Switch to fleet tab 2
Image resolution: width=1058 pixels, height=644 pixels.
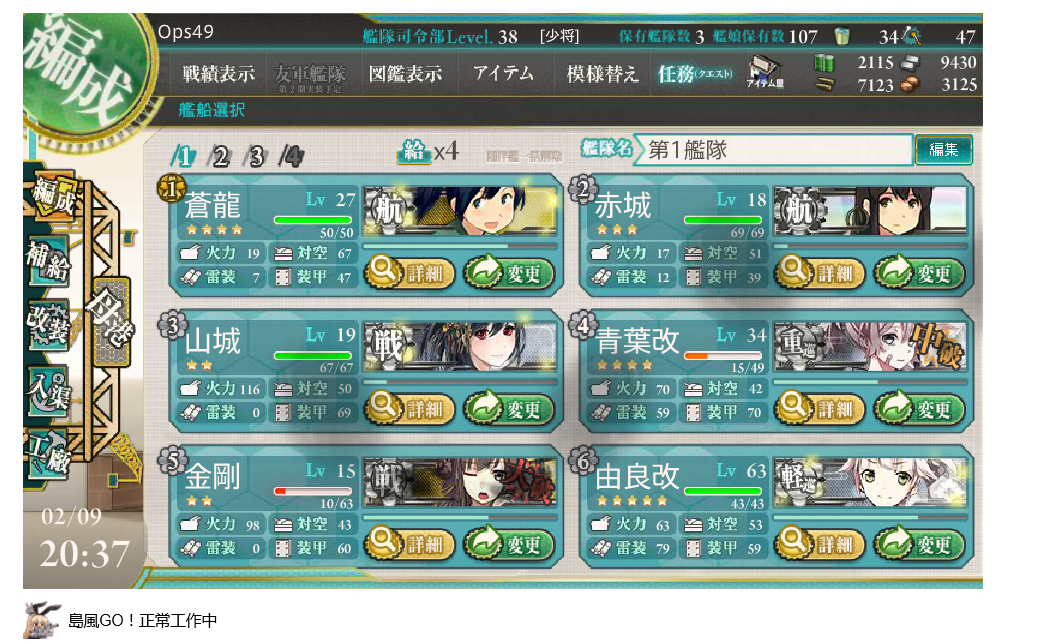(220, 157)
